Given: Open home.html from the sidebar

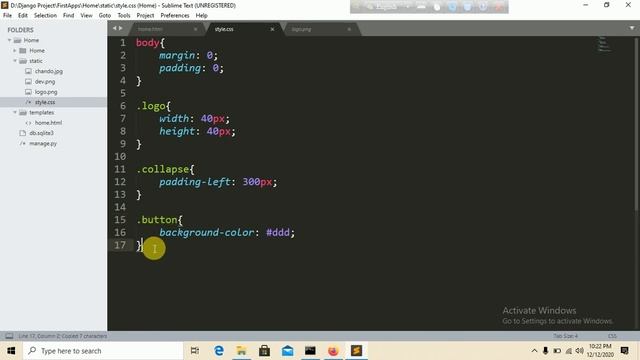Looking at the screenshot, I should tap(48, 123).
